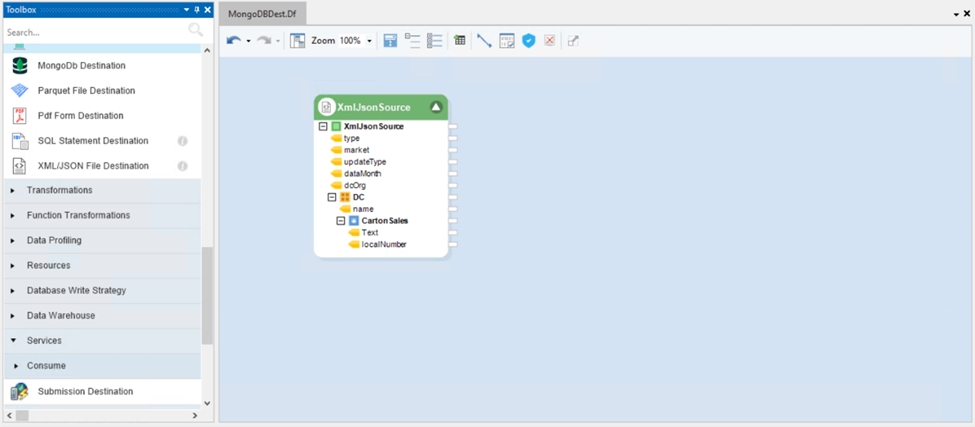
Task: Click the Redo arrow icon
Action: (x=264, y=40)
